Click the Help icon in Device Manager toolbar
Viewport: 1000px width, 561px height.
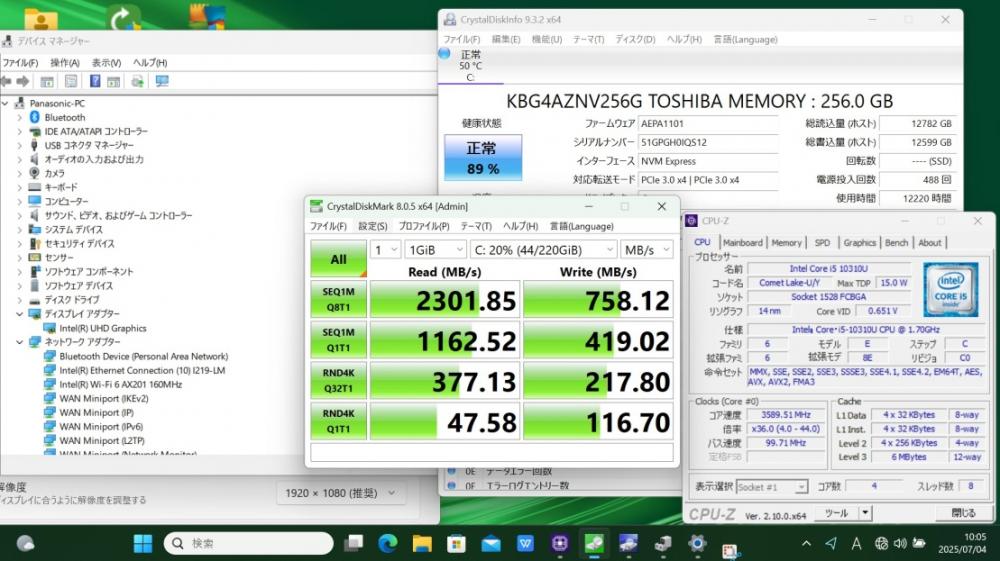coord(94,81)
